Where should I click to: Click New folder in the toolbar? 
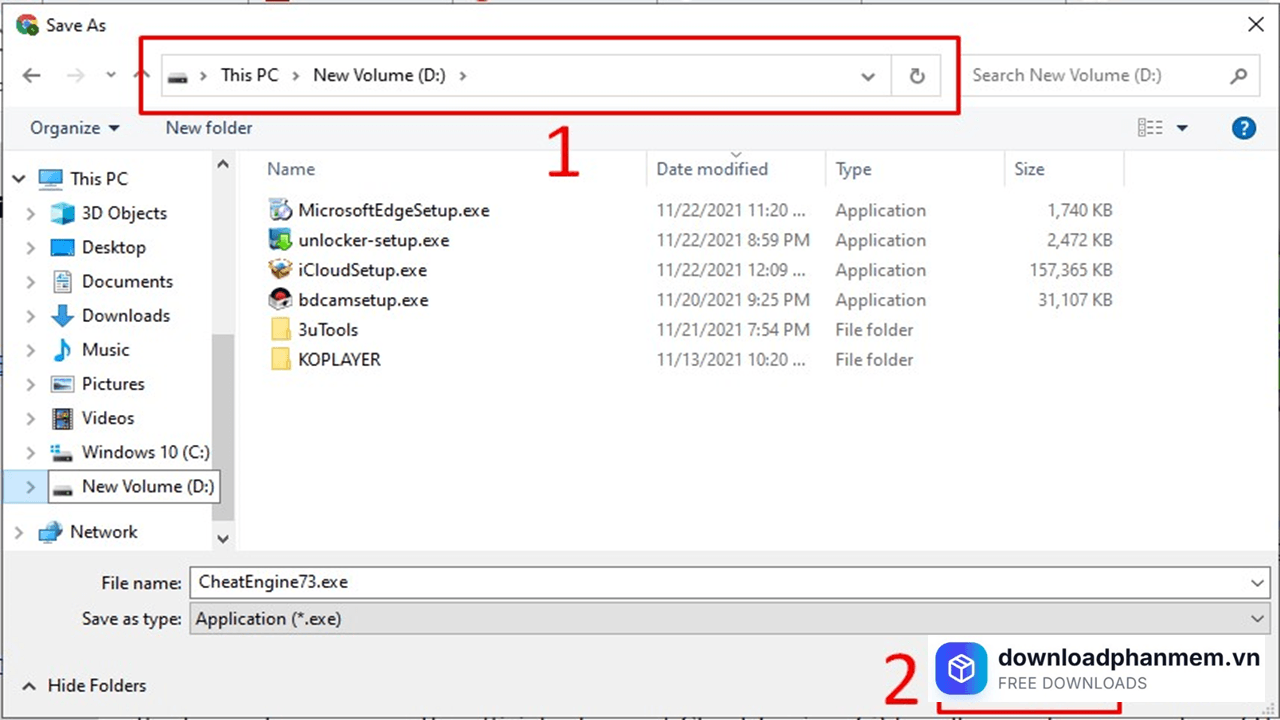tap(209, 128)
